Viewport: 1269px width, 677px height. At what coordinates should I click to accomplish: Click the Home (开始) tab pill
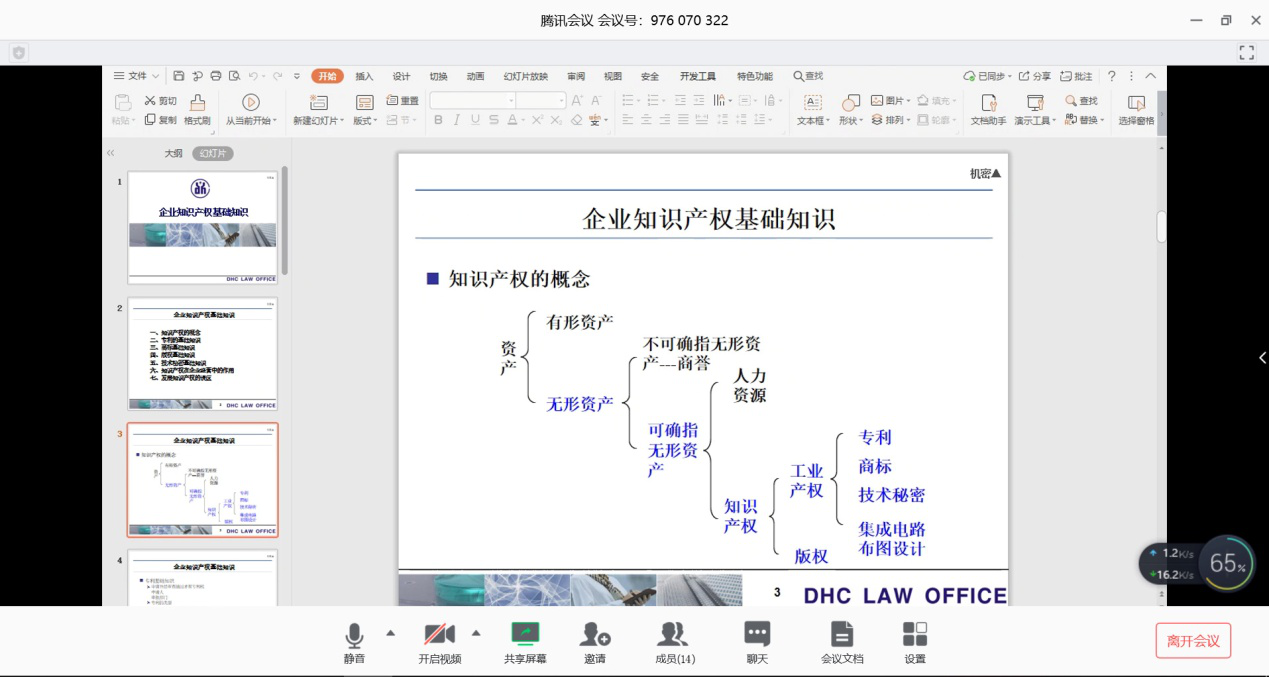[x=327, y=76]
